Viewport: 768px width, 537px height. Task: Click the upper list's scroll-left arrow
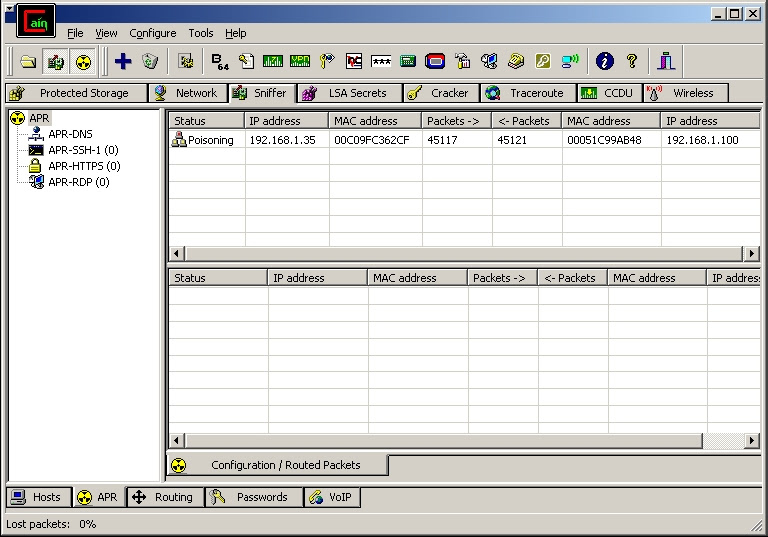coord(177,253)
